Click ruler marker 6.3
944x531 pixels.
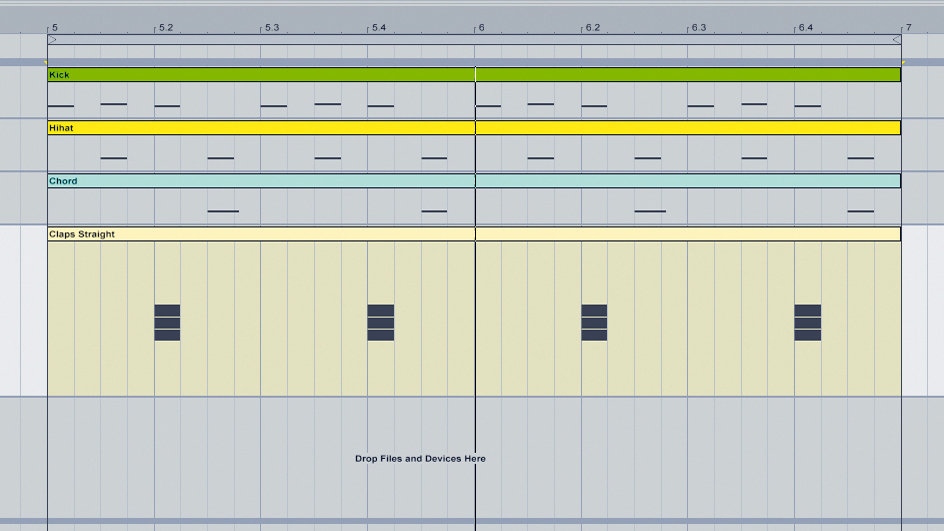click(x=698, y=28)
